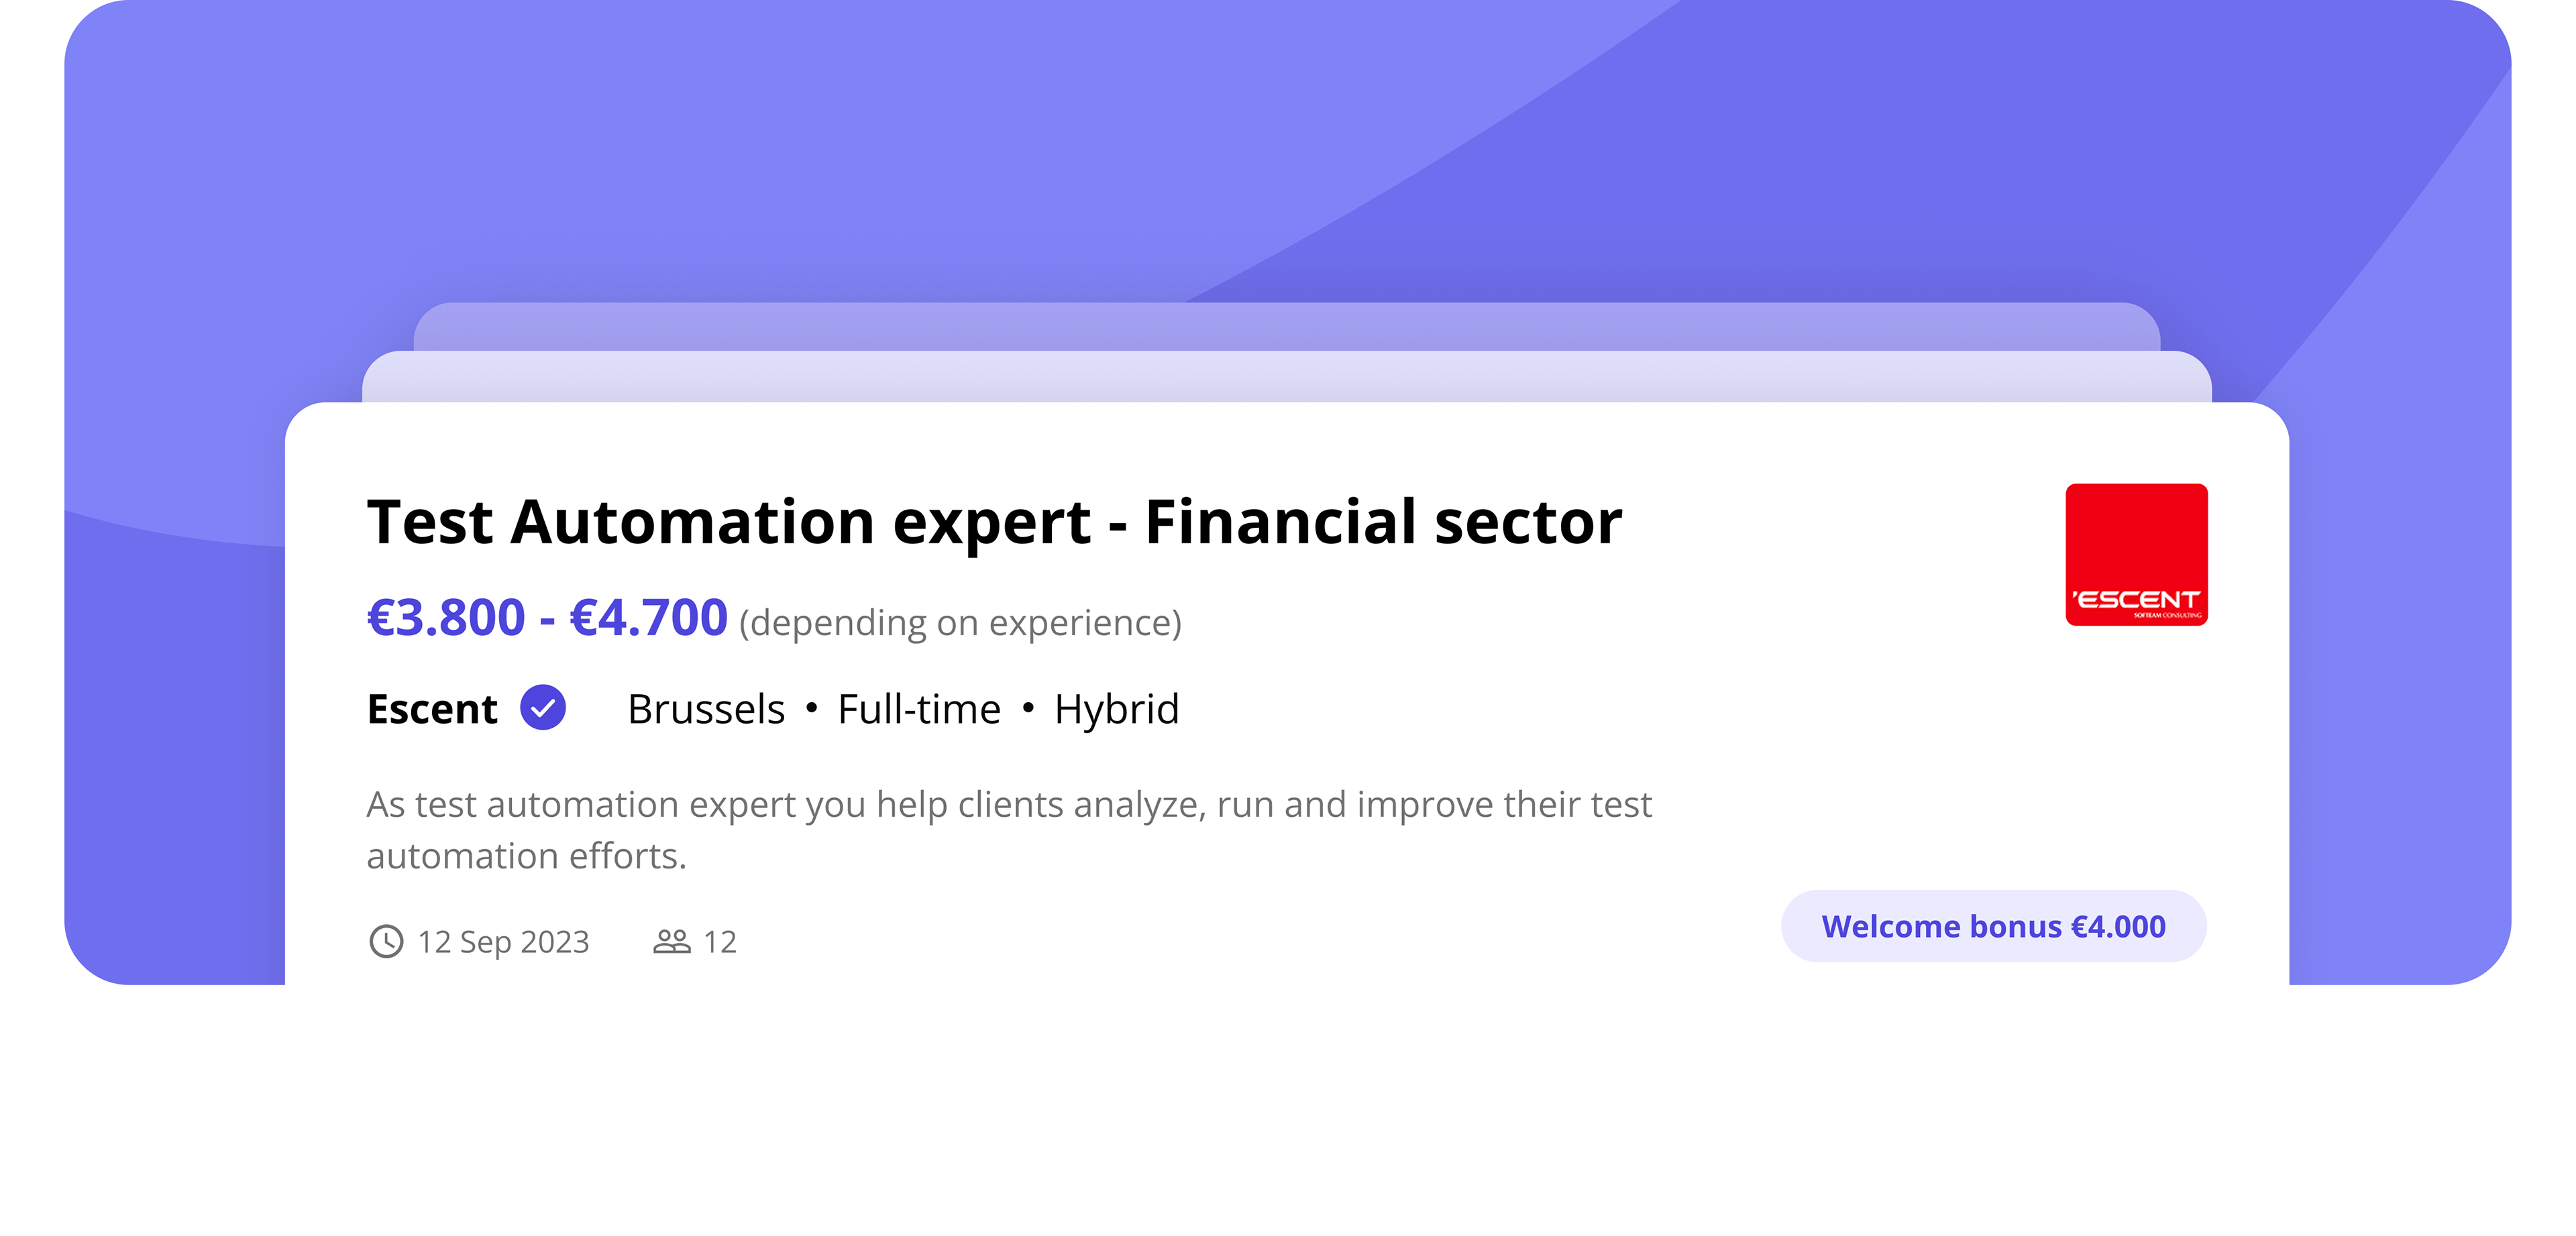
Task: Click the job description paragraph
Action: coord(1008,829)
